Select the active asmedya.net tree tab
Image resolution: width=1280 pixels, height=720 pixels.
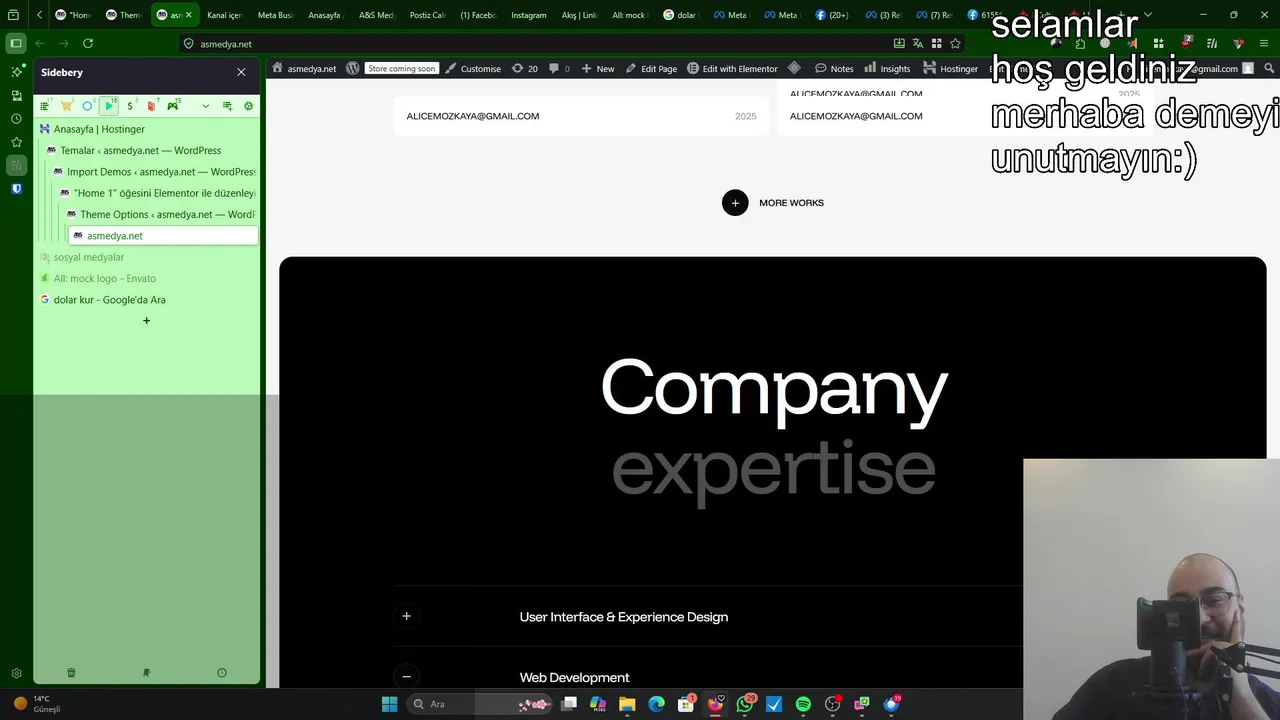163,236
